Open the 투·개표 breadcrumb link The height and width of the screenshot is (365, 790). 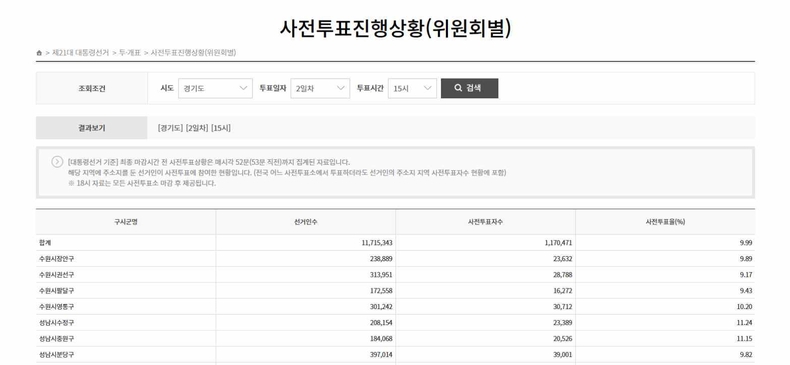click(x=130, y=52)
